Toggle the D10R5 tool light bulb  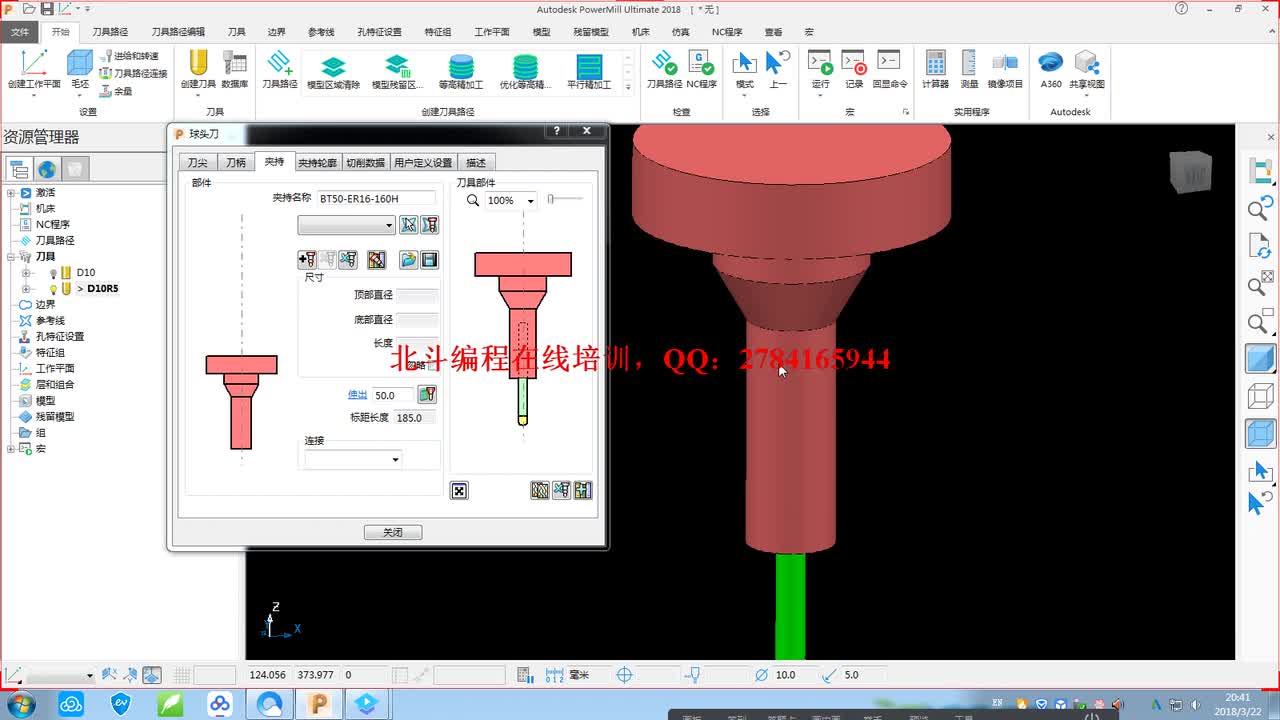tap(54, 288)
